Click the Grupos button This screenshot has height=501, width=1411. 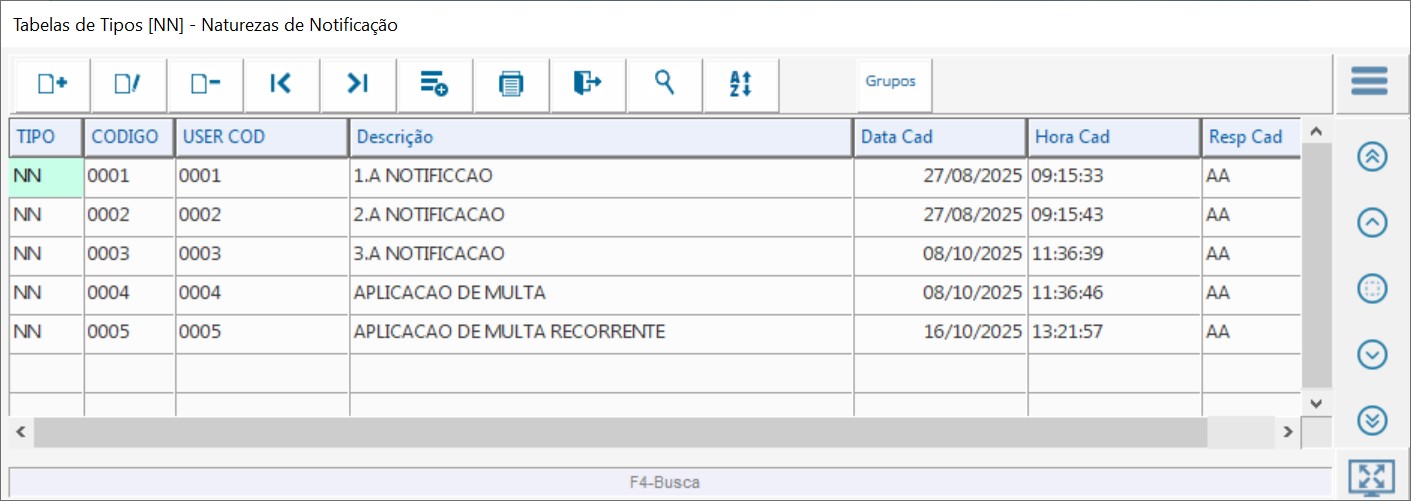tap(891, 82)
